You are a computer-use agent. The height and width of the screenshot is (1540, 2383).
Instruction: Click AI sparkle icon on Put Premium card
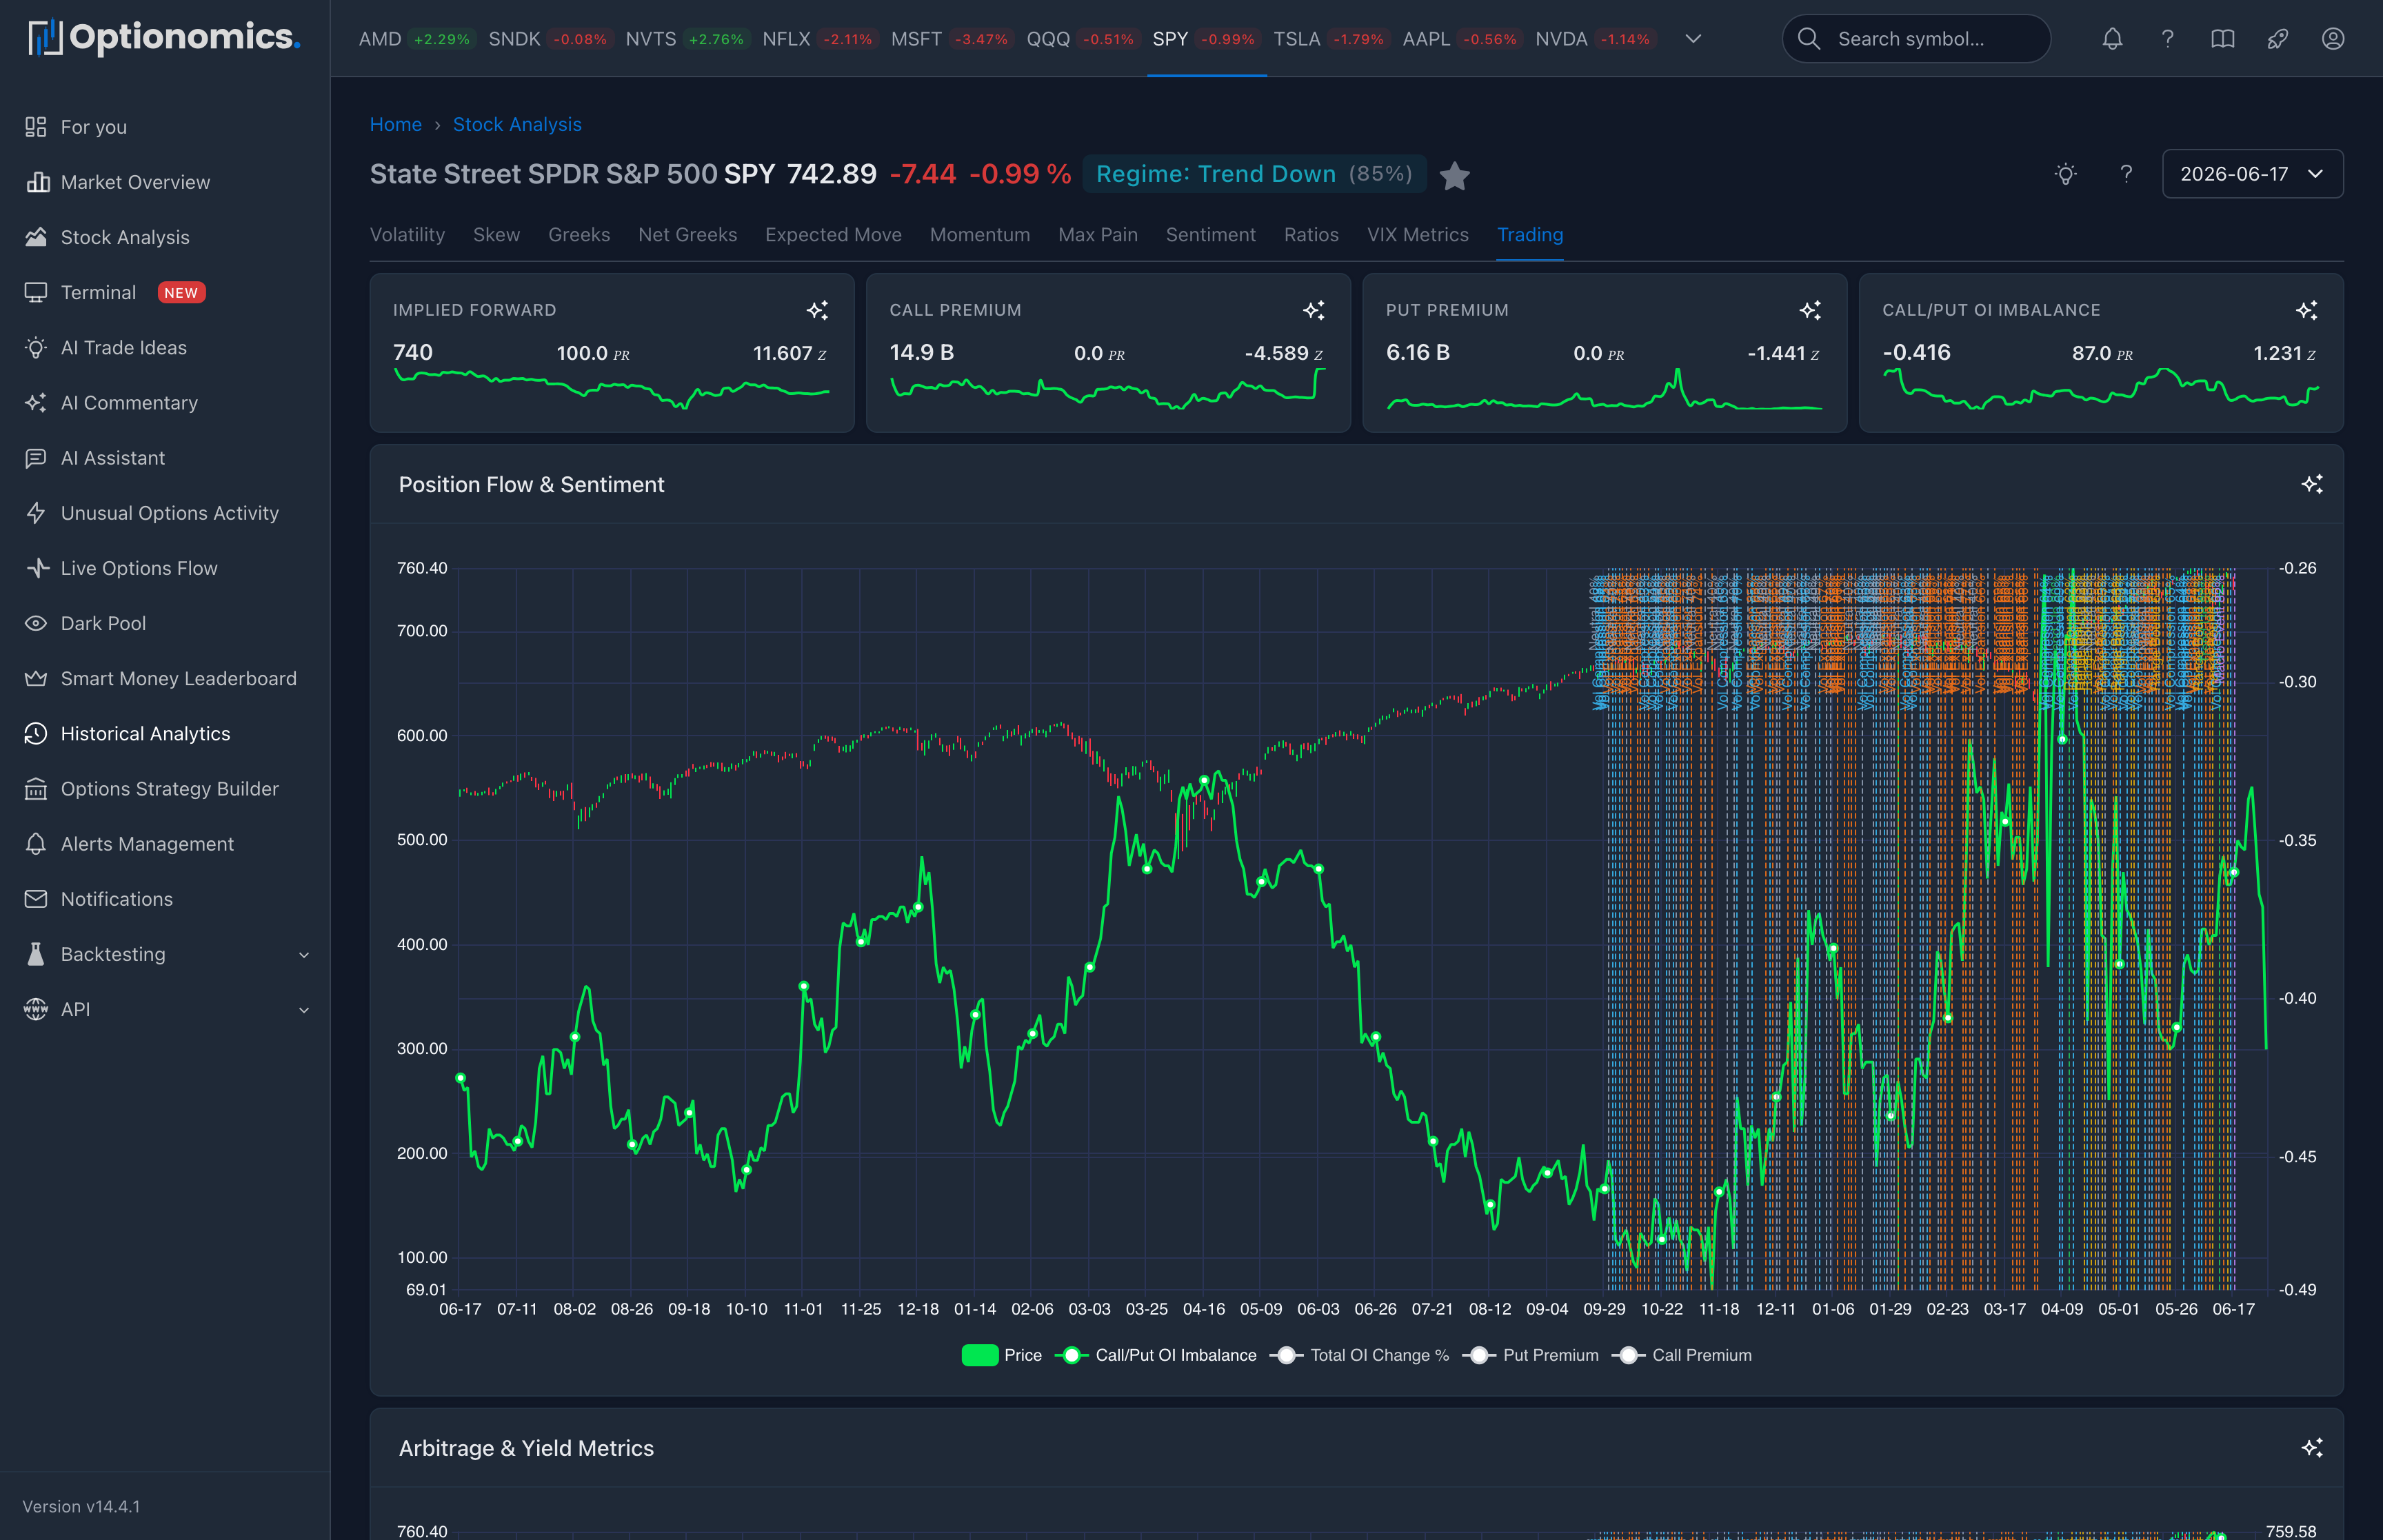[1810, 310]
